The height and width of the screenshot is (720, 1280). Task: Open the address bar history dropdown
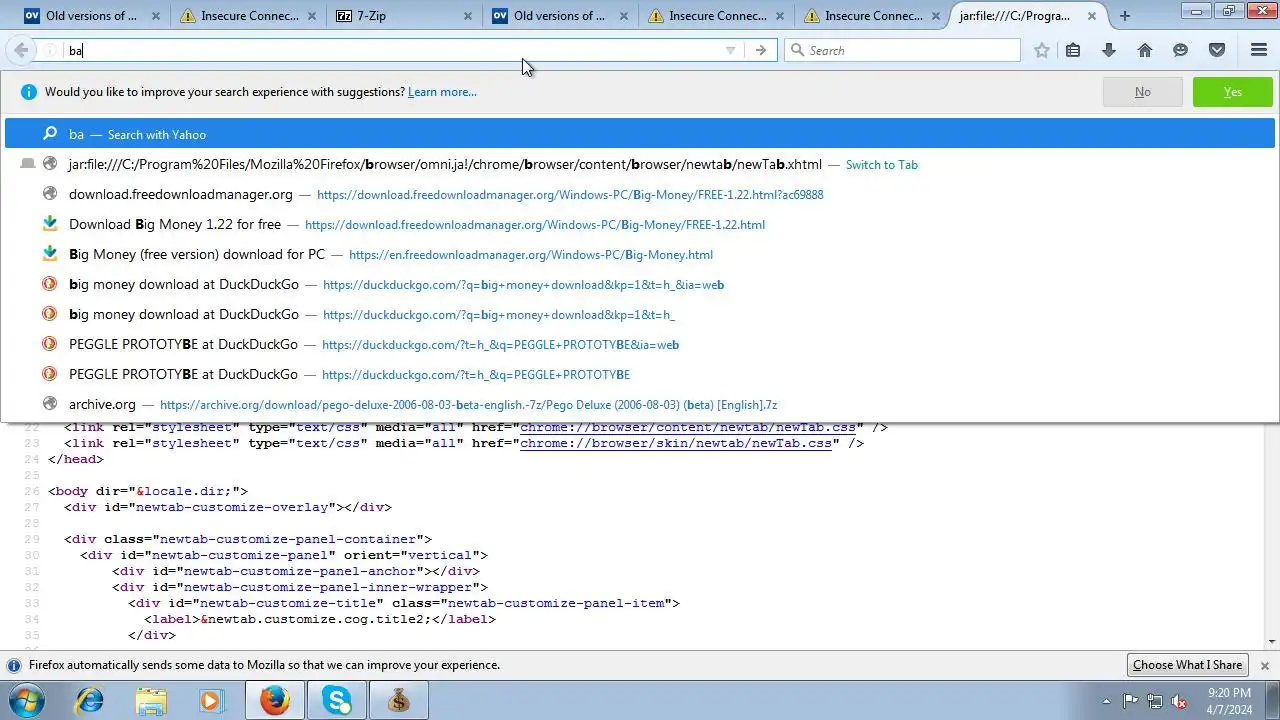730,50
